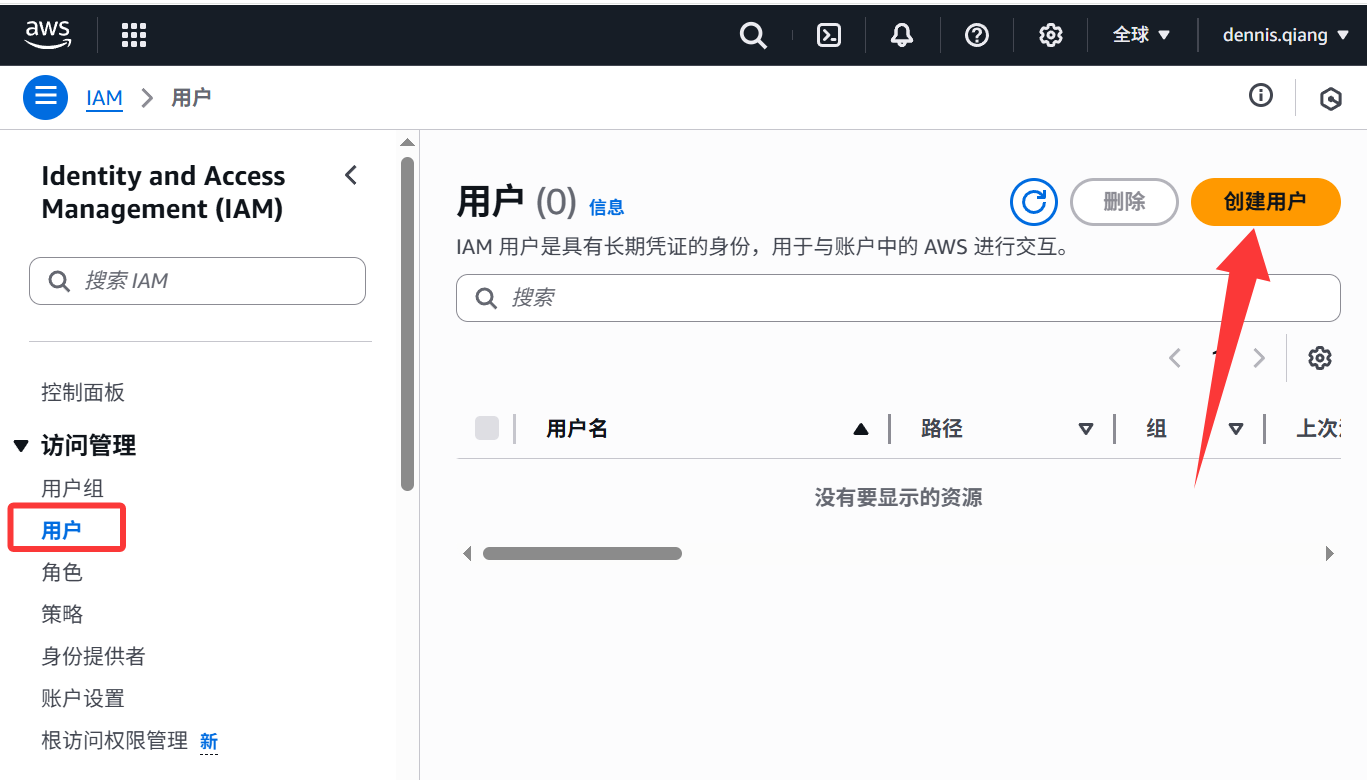
Task: Launch CloudShell terminal icon
Action: 829,35
